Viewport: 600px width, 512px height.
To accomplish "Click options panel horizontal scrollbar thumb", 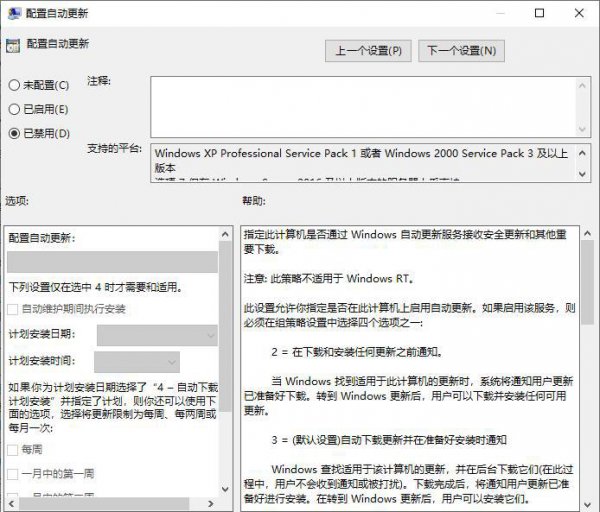I will point(104,504).
